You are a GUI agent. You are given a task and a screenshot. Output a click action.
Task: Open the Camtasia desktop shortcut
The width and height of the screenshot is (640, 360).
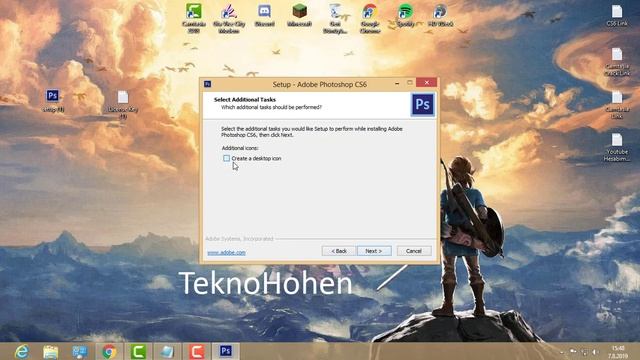point(194,18)
